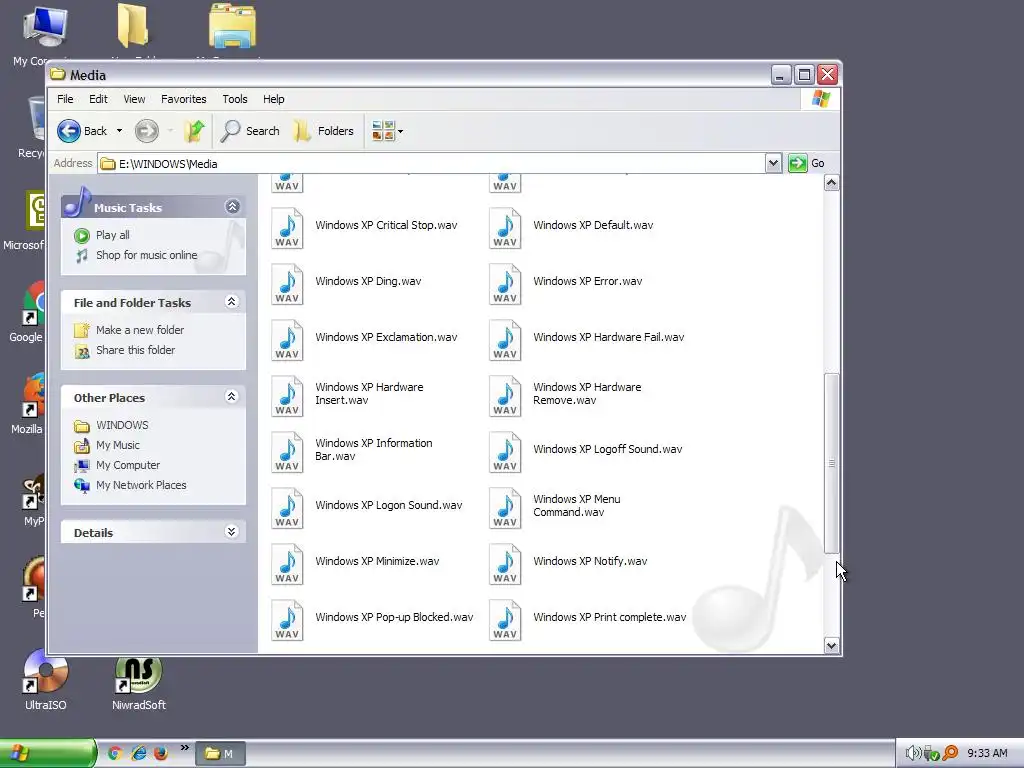
Task: Open the File menu
Action: pos(65,99)
